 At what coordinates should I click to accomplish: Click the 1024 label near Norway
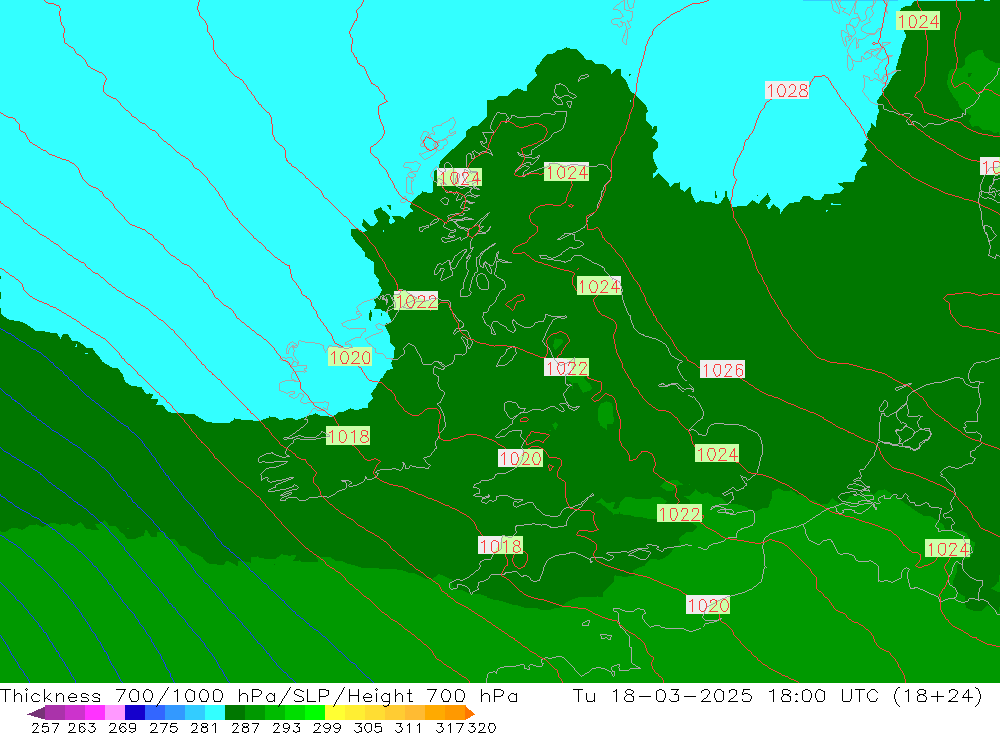pos(918,21)
